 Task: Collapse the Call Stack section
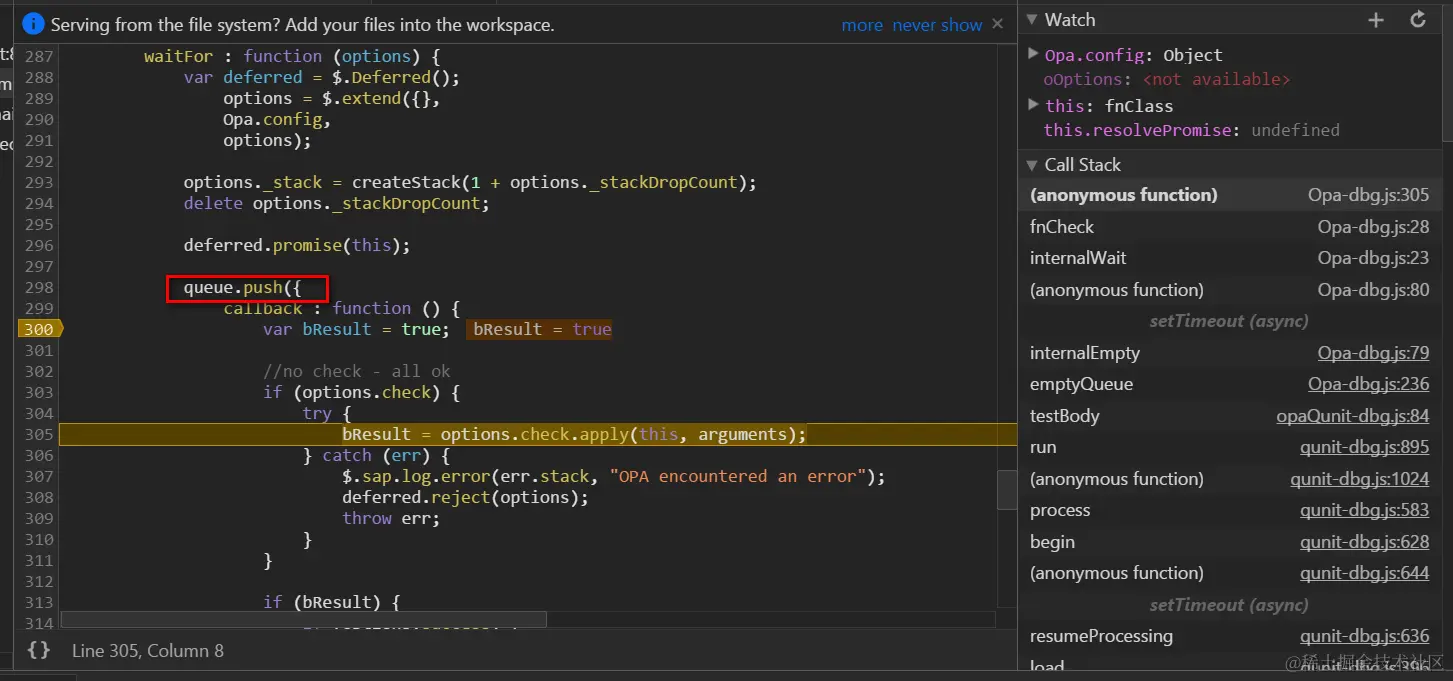tap(1032, 165)
